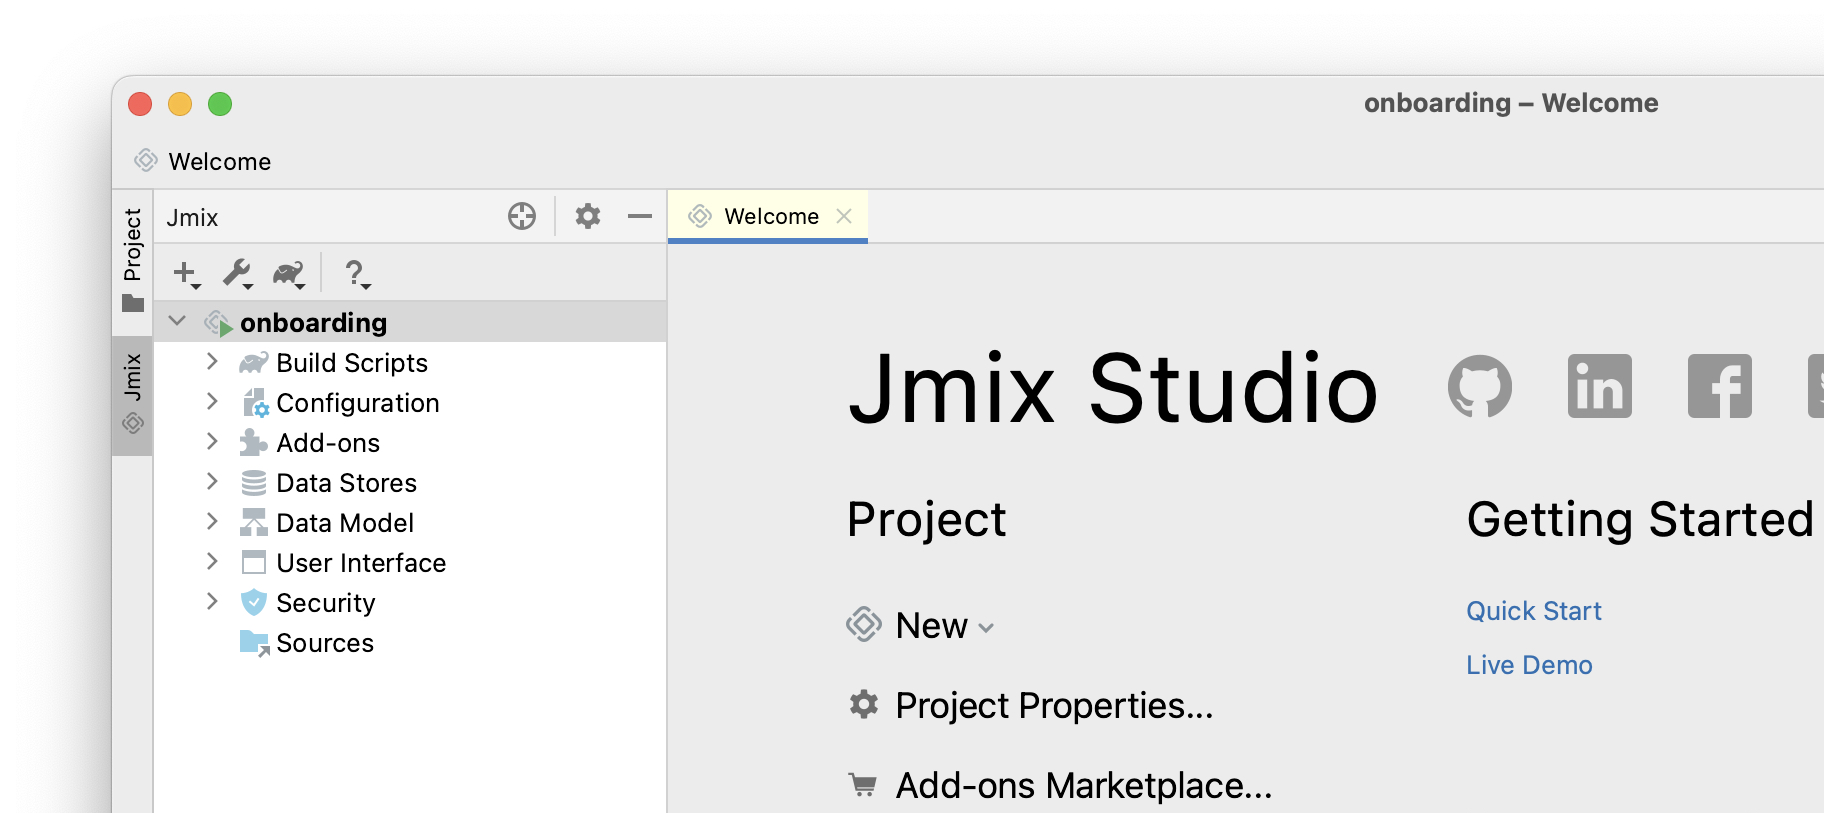Click the Project Properties gear icon
This screenshot has width=1824, height=813.
[864, 705]
